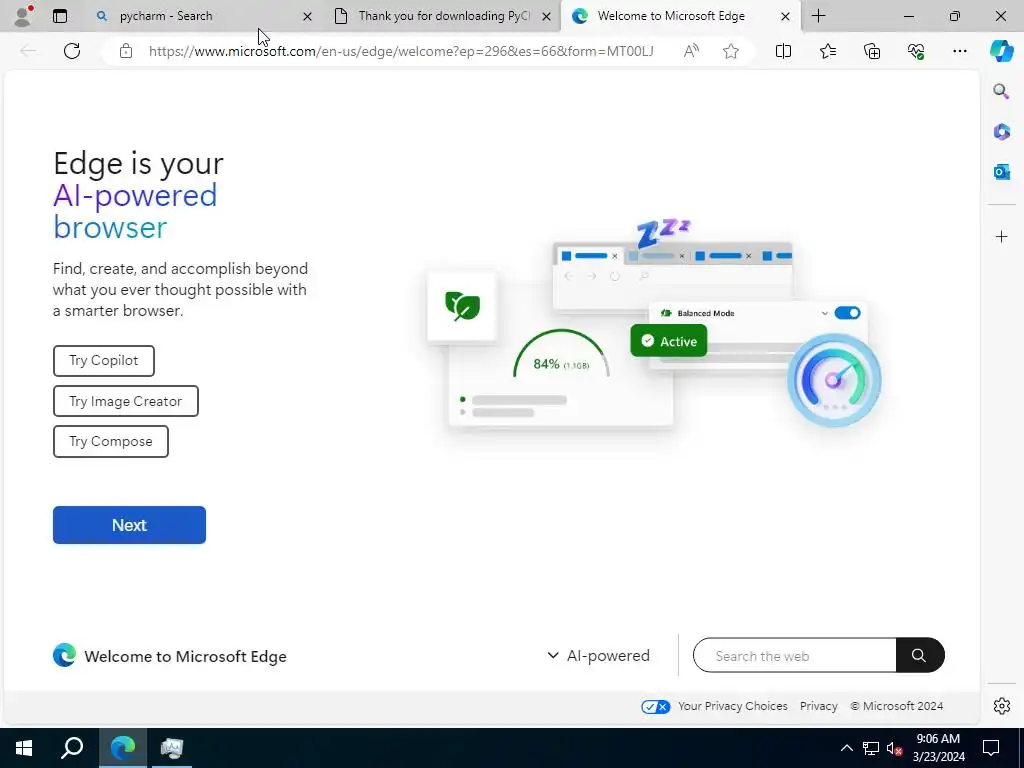
Task: Switch to Thank you for downloading tab
Action: [444, 16]
